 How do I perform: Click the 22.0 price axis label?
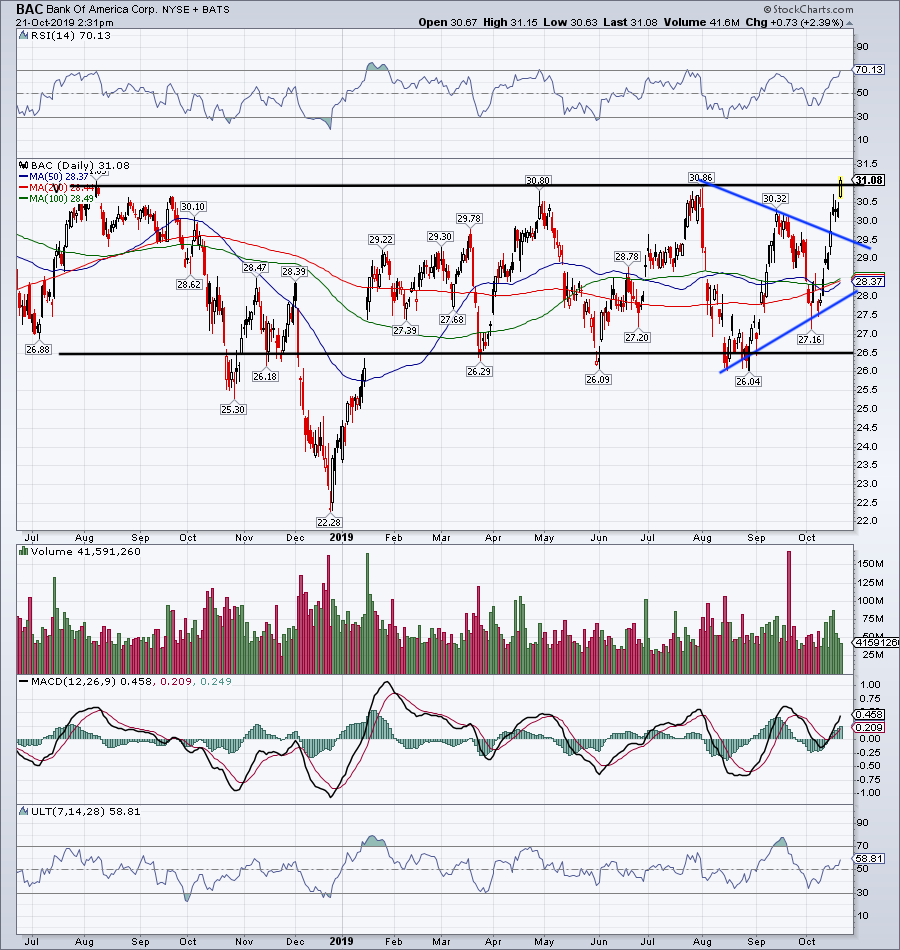(867, 521)
